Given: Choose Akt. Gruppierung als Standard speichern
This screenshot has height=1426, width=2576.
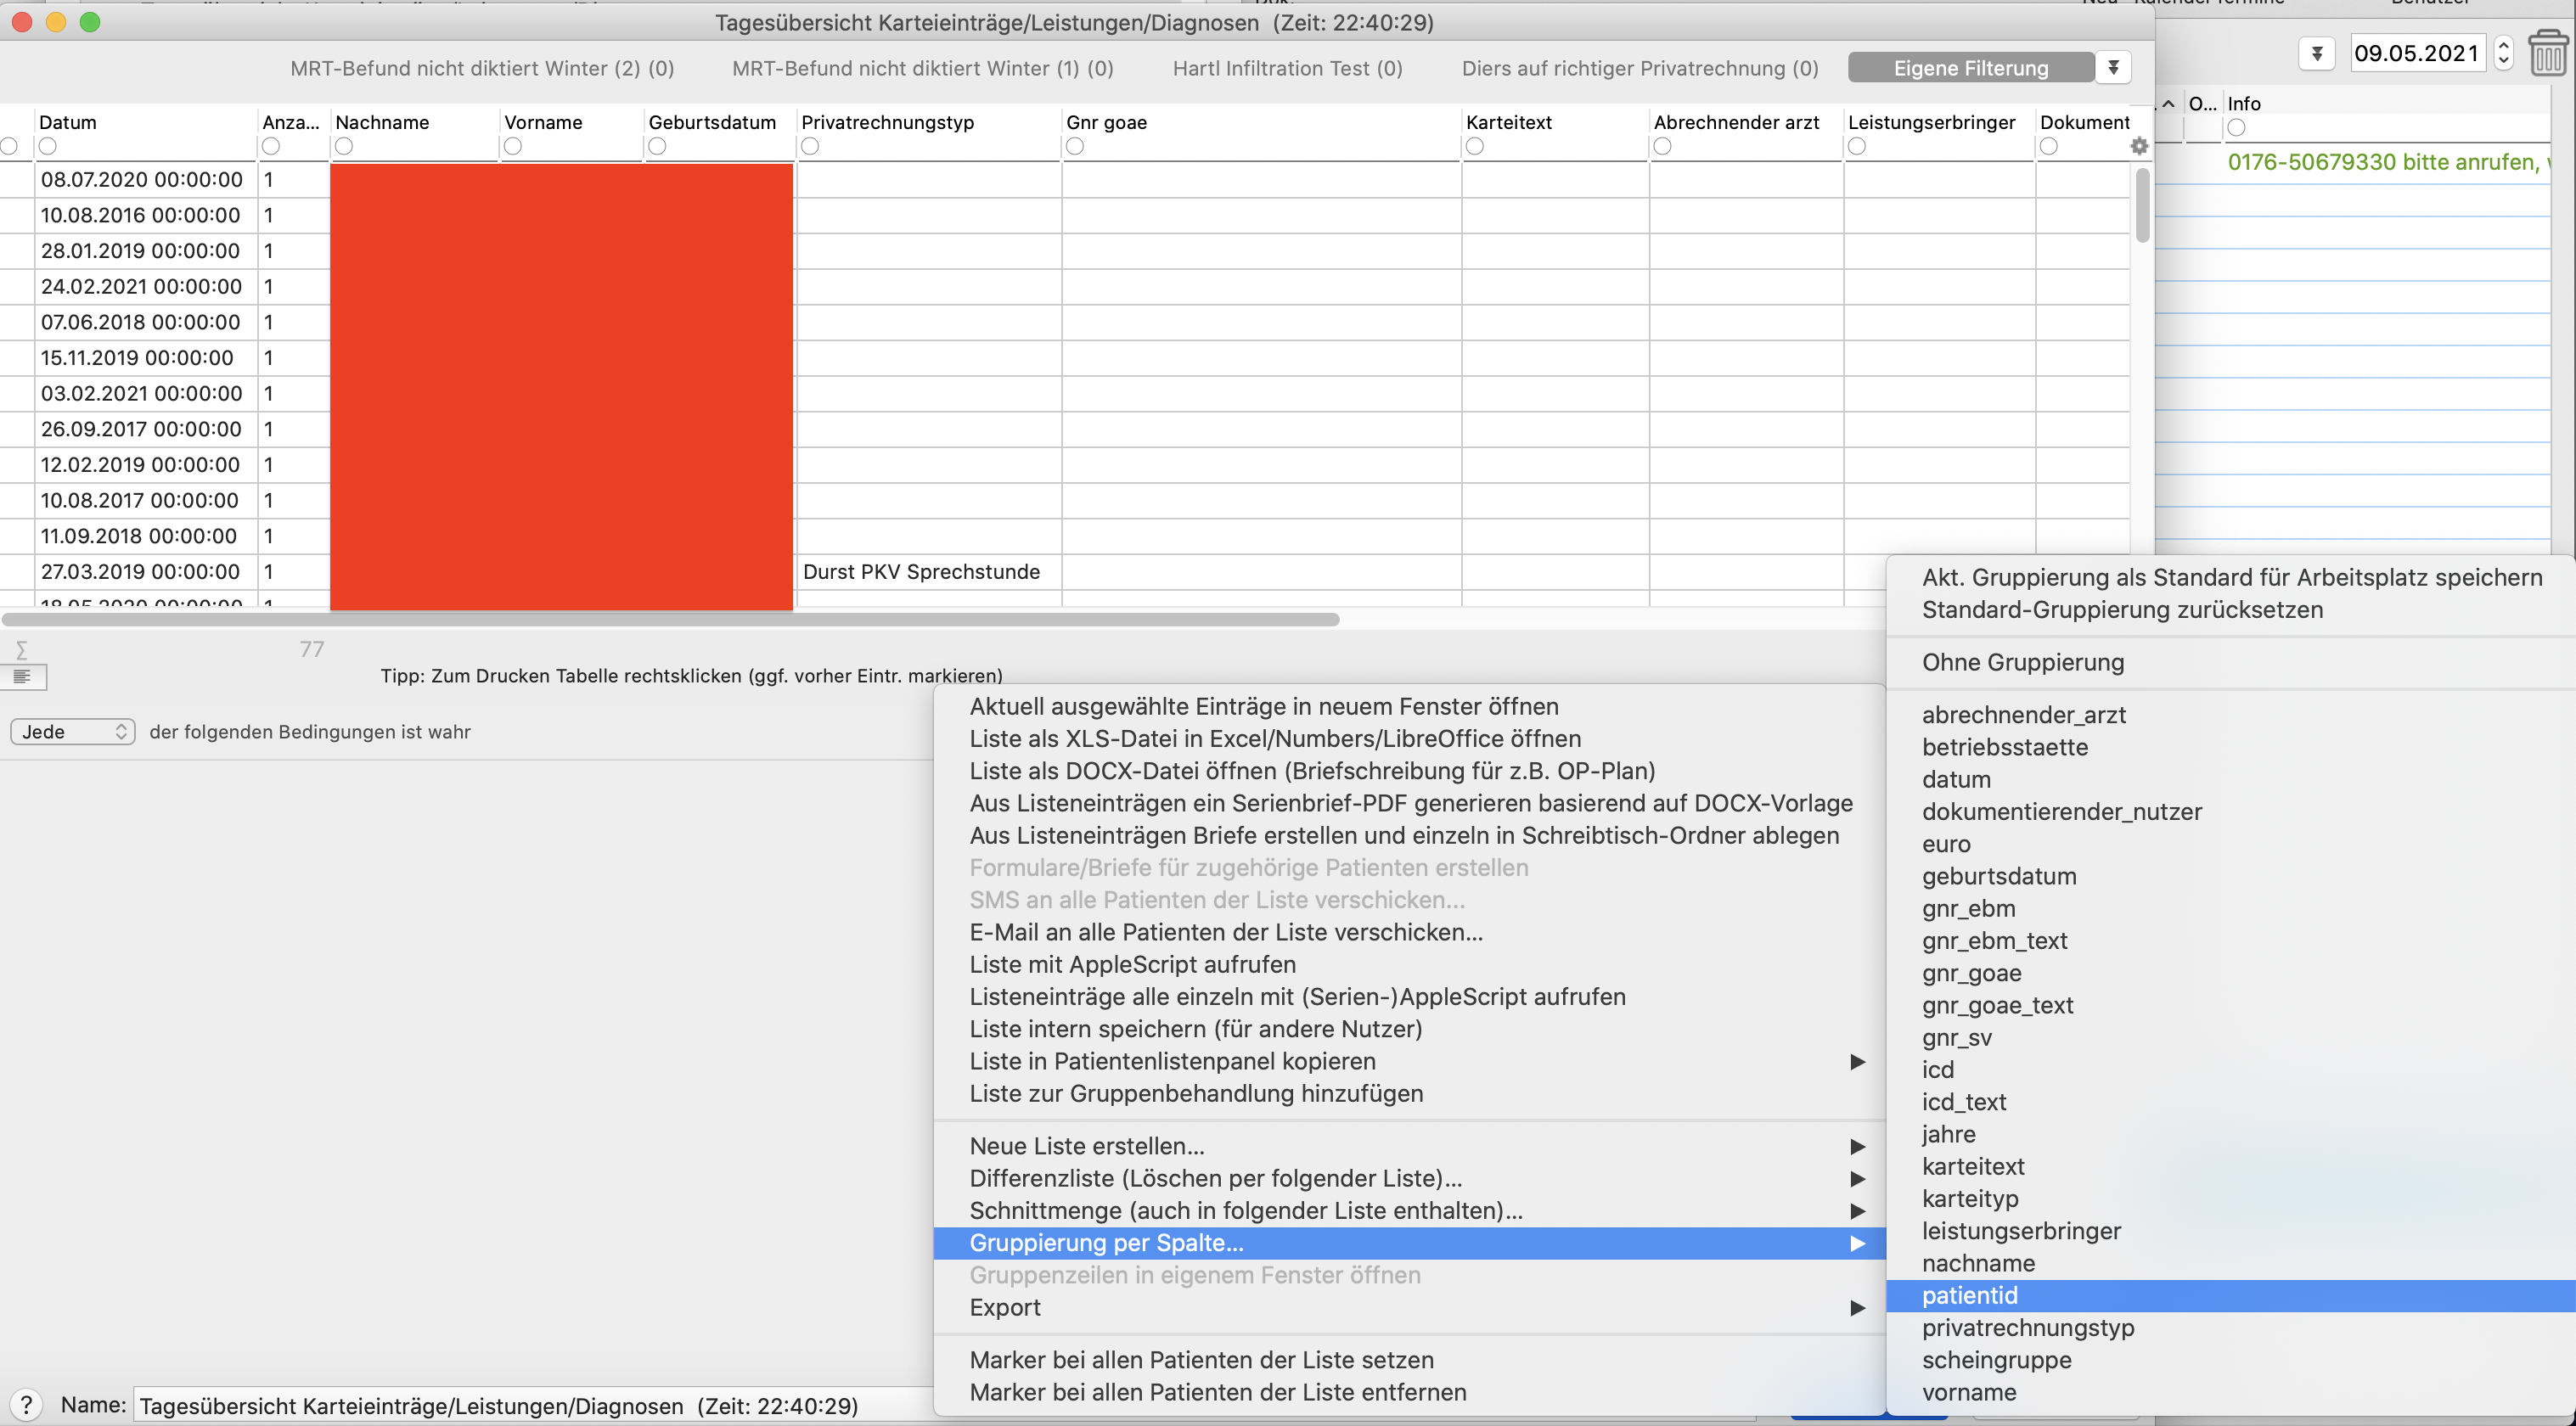Looking at the screenshot, I should tap(2232, 577).
